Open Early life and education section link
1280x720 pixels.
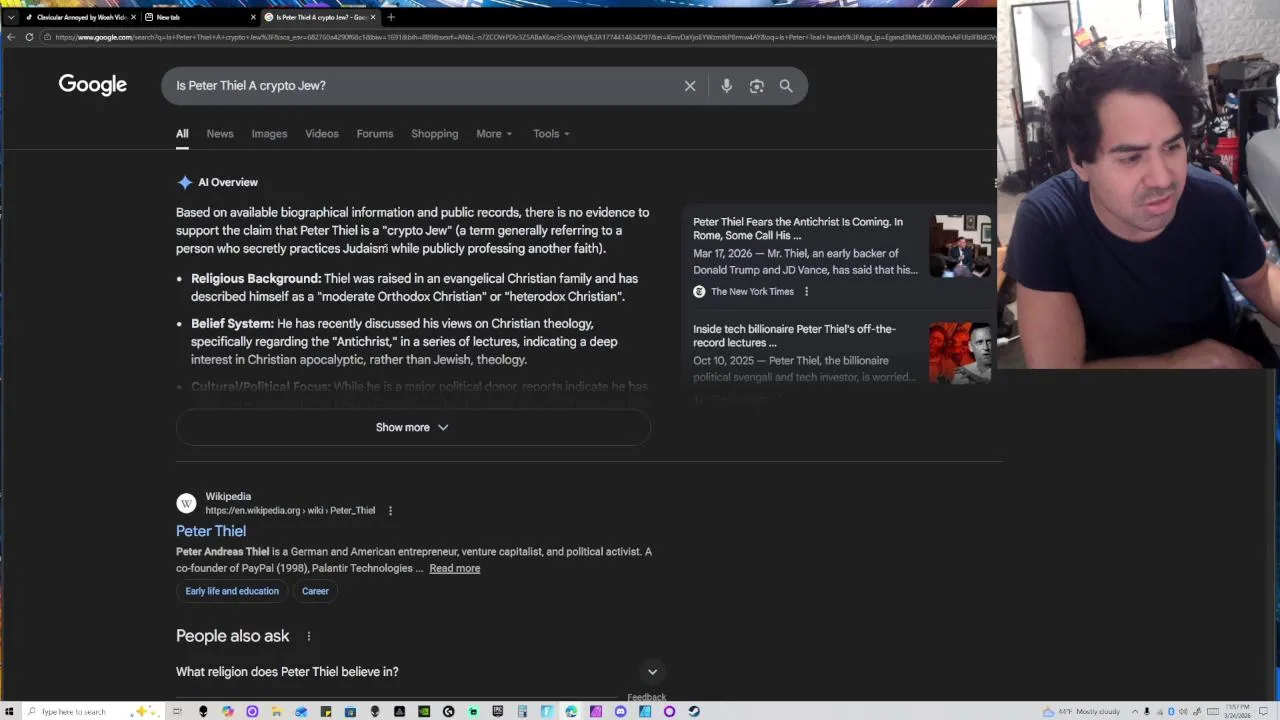[232, 591]
